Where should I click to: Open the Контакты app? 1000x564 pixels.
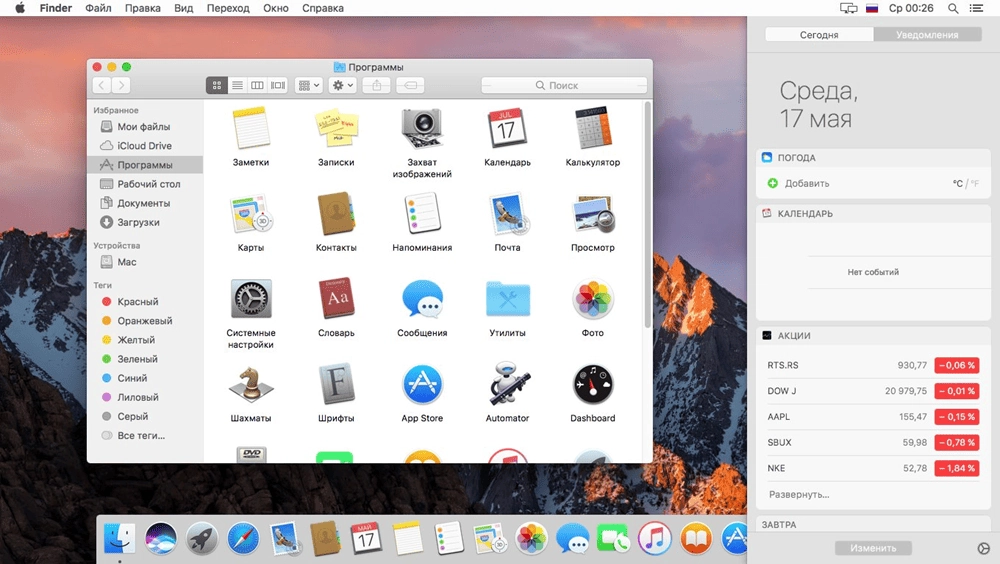[x=336, y=214]
